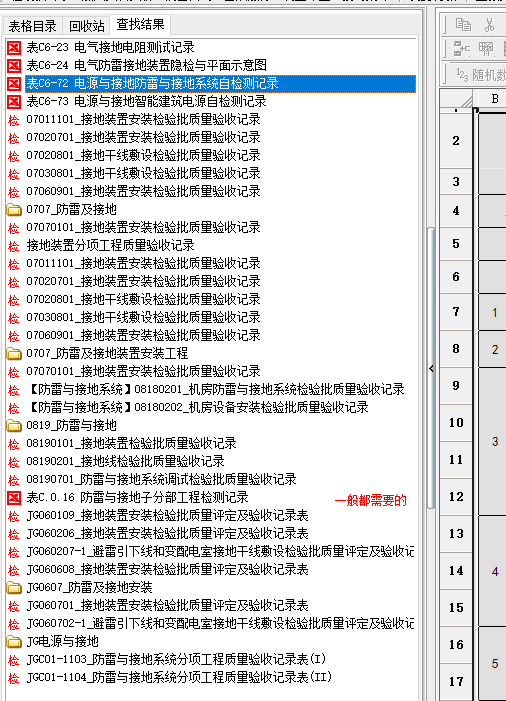Click the vertical scrollbar of results list
The height and width of the screenshot is (701, 506).
tap(431, 367)
